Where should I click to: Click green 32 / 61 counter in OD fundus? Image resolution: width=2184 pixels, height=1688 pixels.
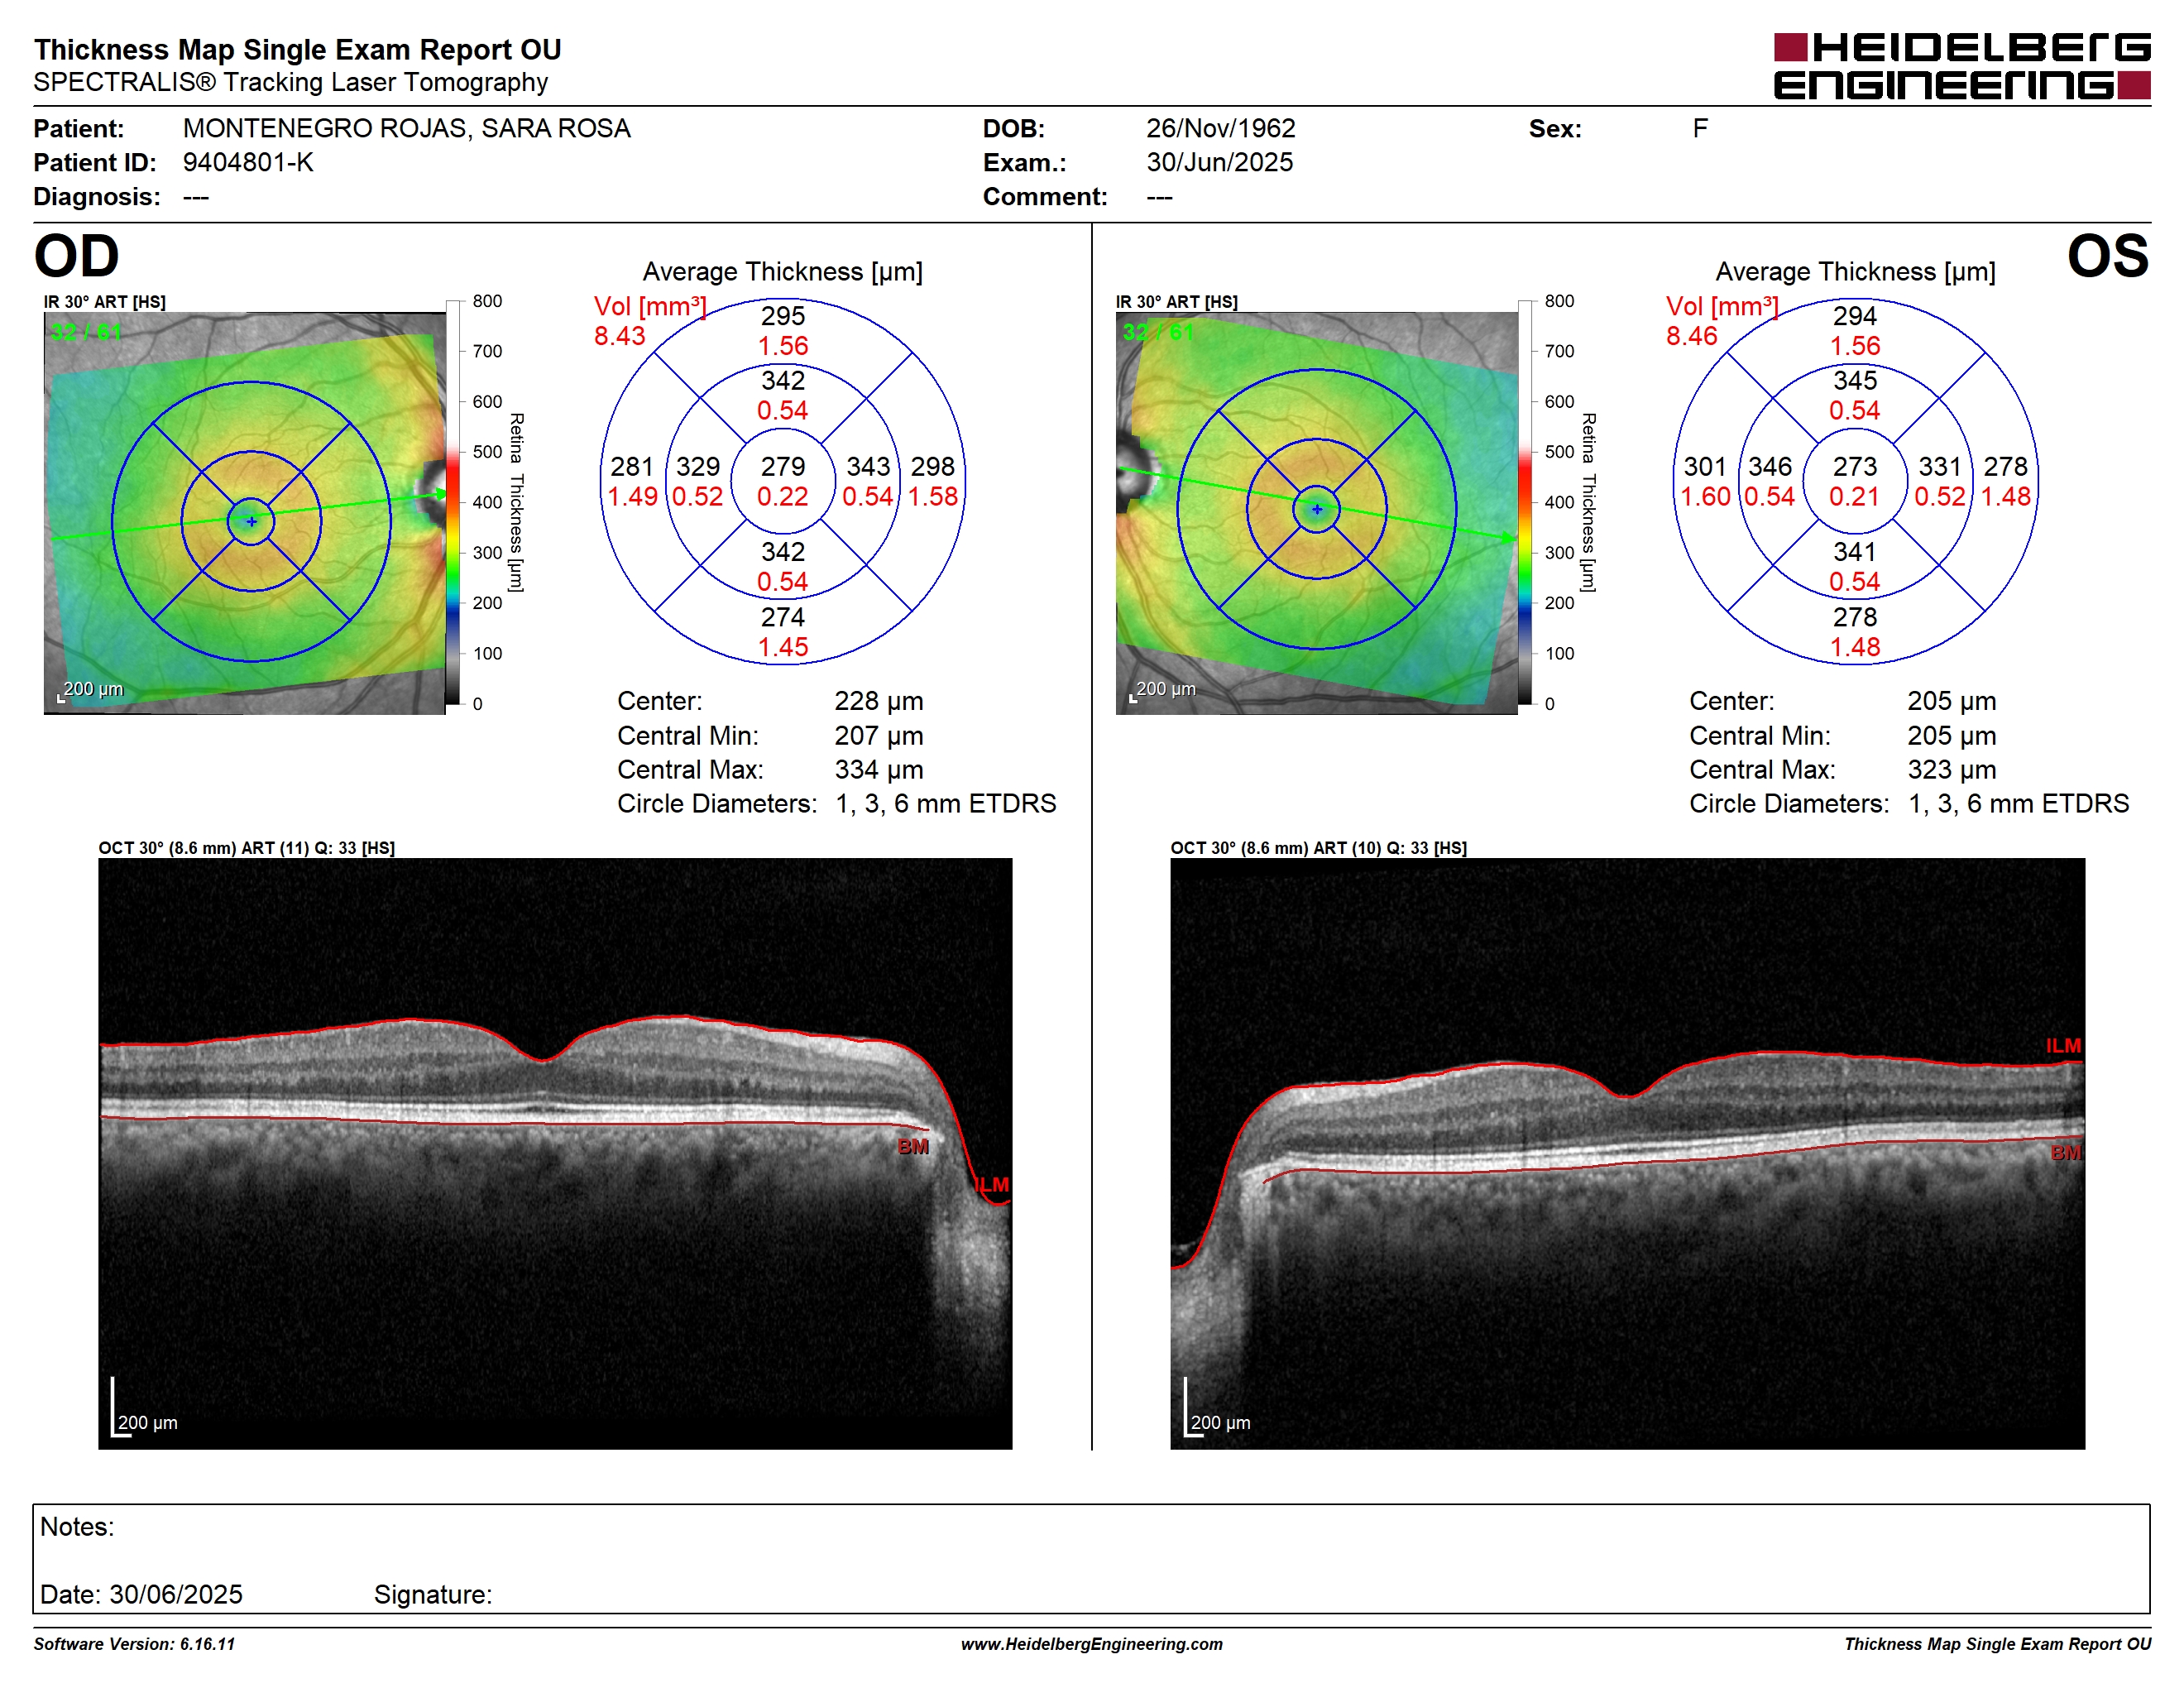pos(86,332)
